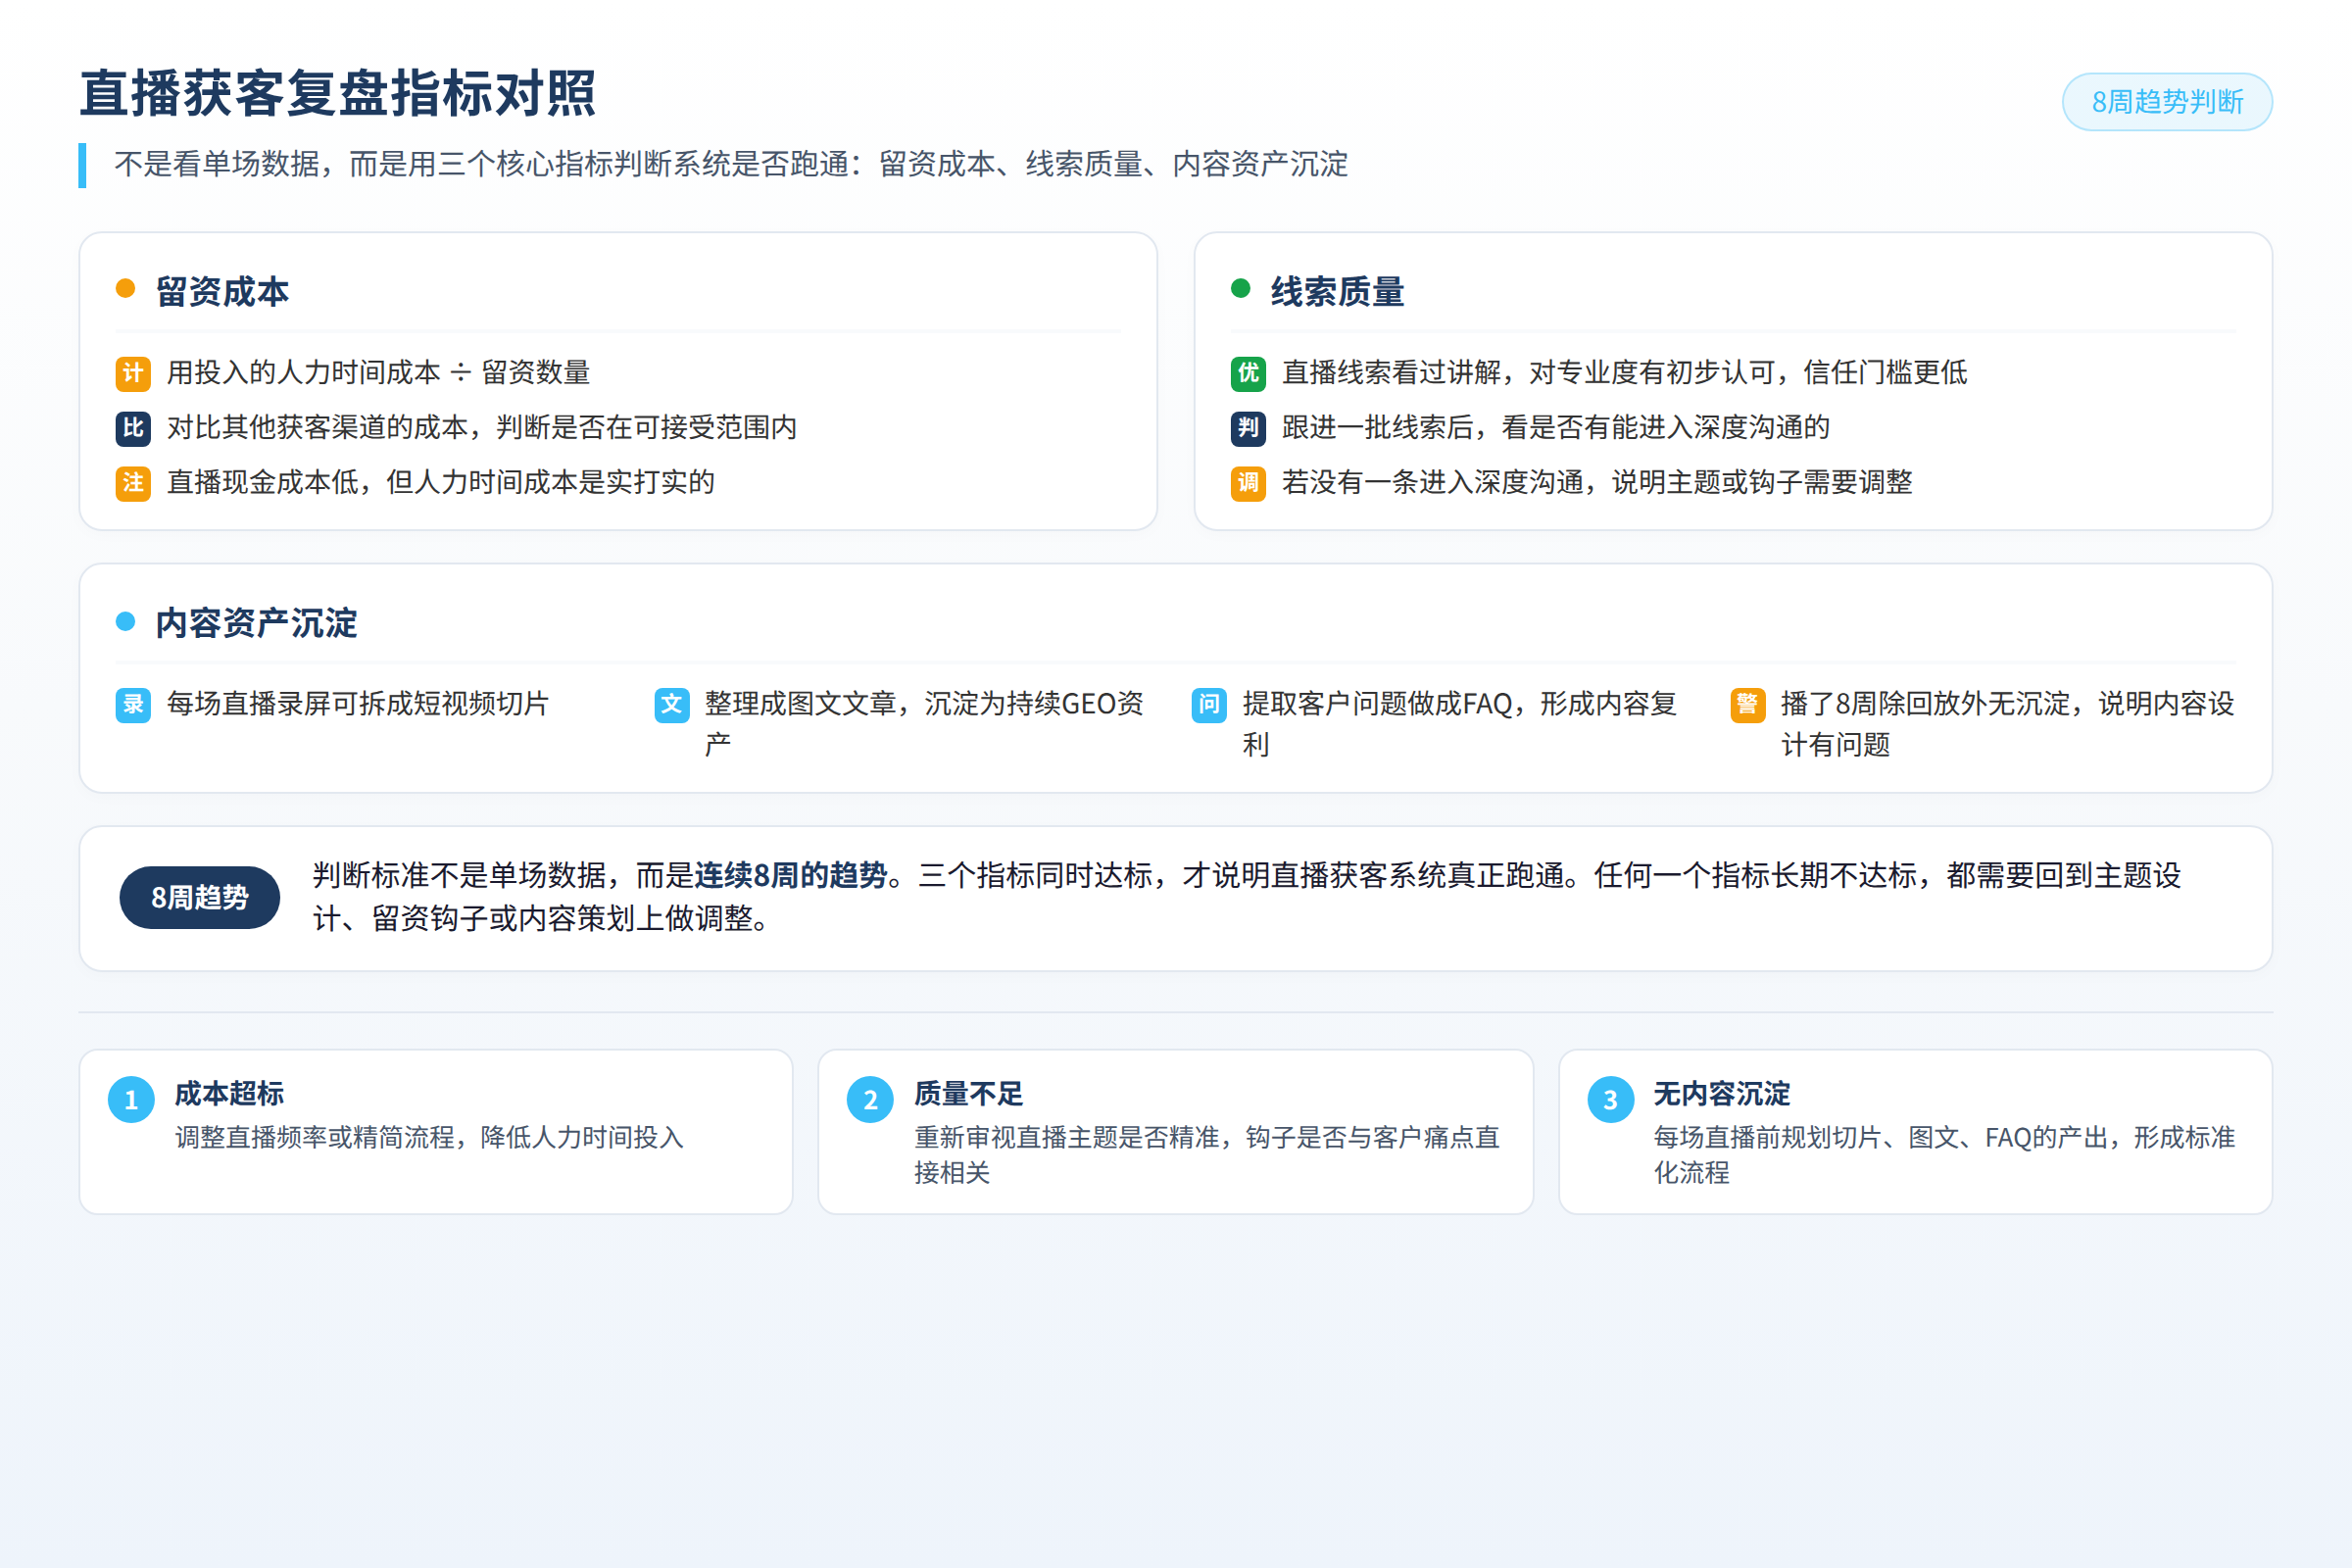Click the 线索质量 card heading
The image size is (2352, 1568).
pyautogui.click(x=1337, y=292)
